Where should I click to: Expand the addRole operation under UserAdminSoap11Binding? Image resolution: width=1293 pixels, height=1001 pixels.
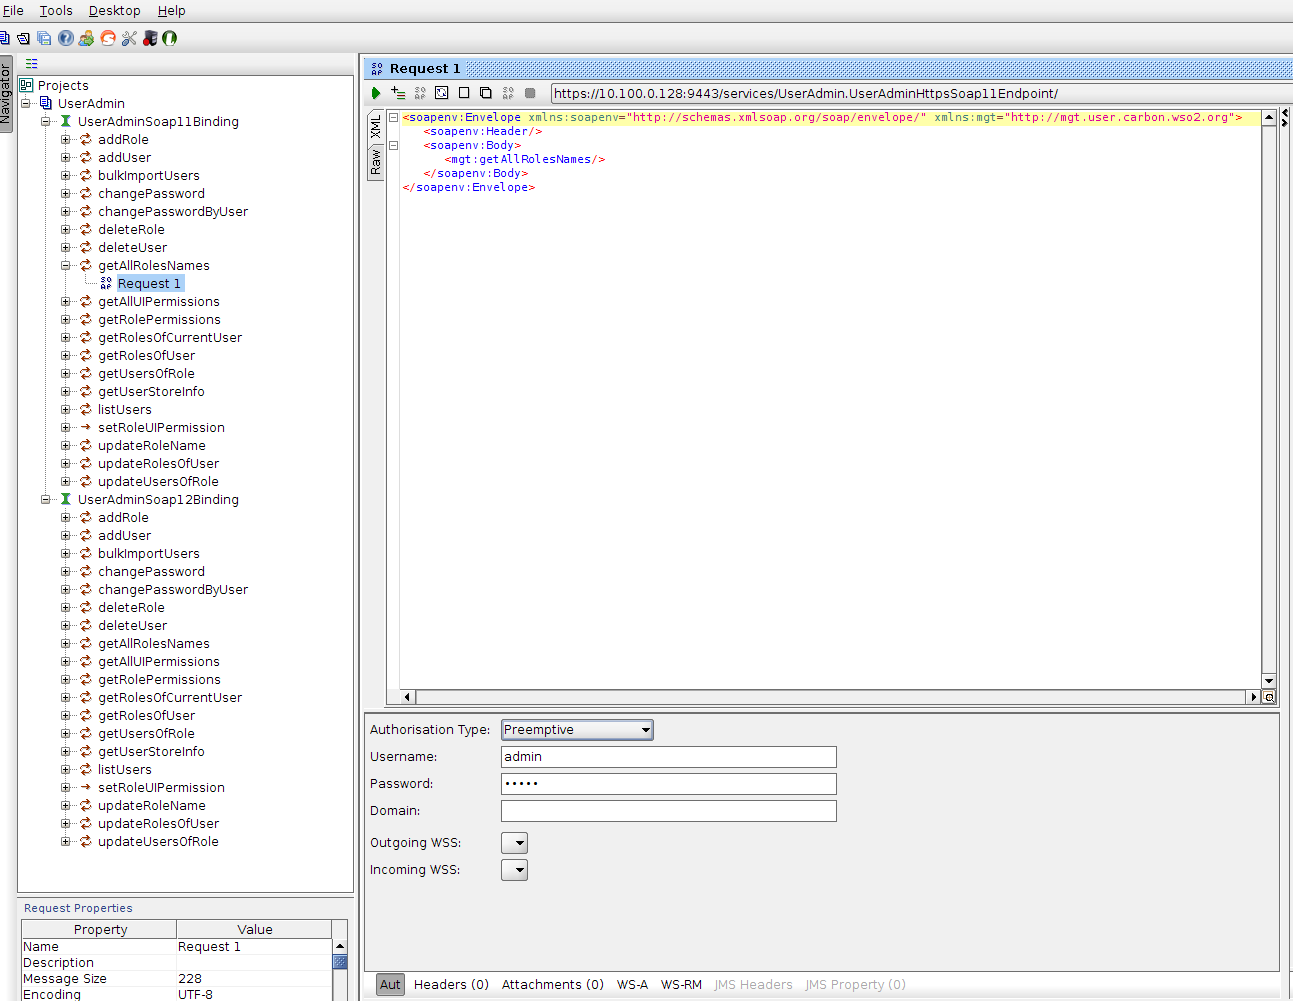[65, 139]
